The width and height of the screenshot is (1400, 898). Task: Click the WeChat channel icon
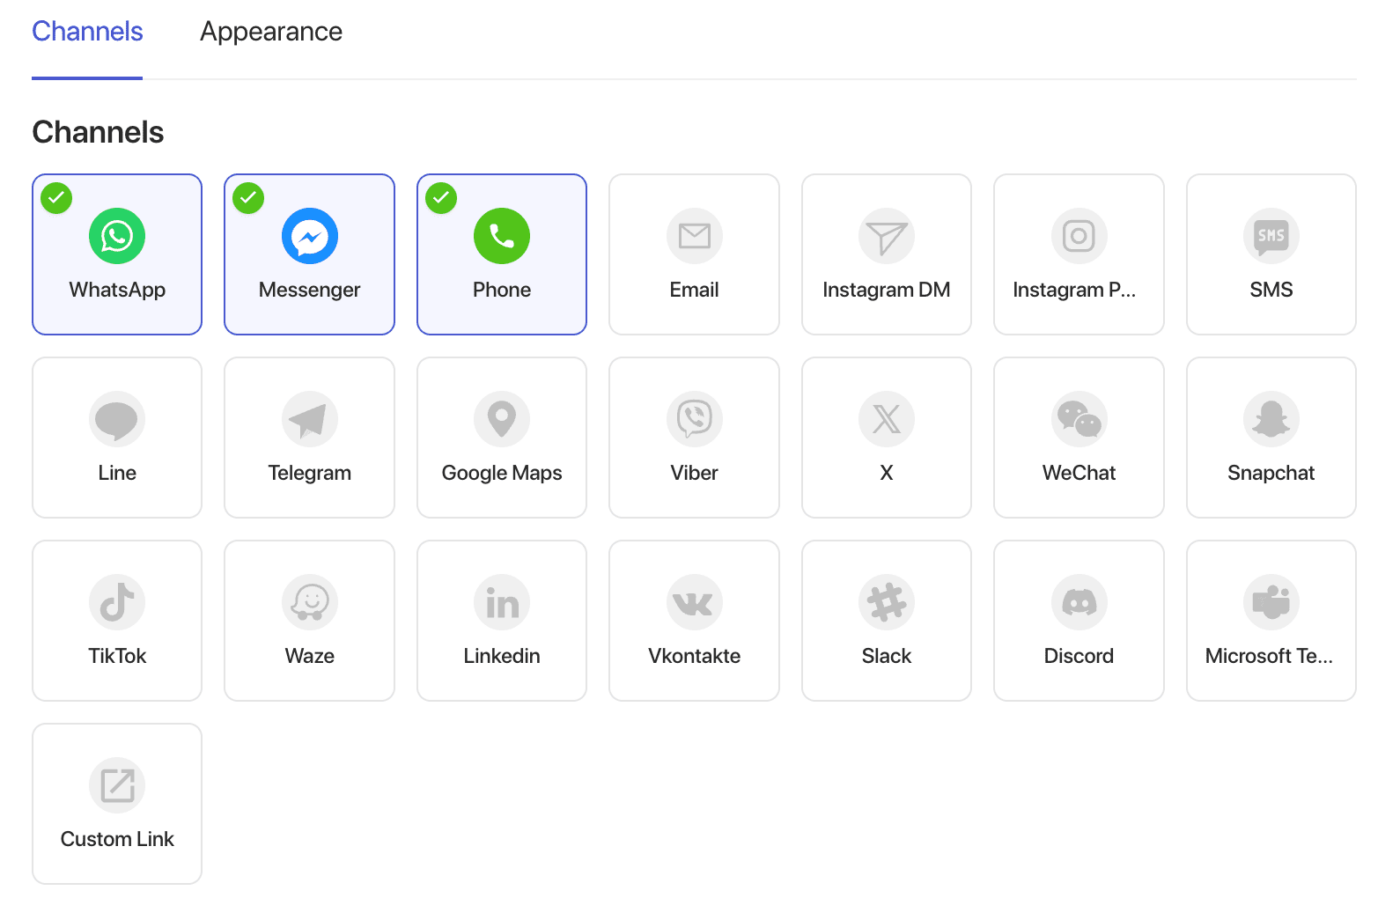pyautogui.click(x=1079, y=419)
